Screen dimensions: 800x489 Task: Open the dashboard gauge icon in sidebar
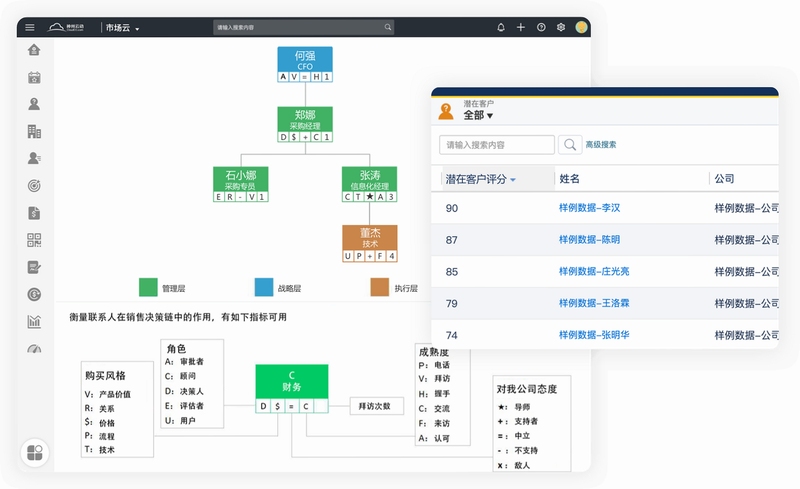pyautogui.click(x=34, y=349)
